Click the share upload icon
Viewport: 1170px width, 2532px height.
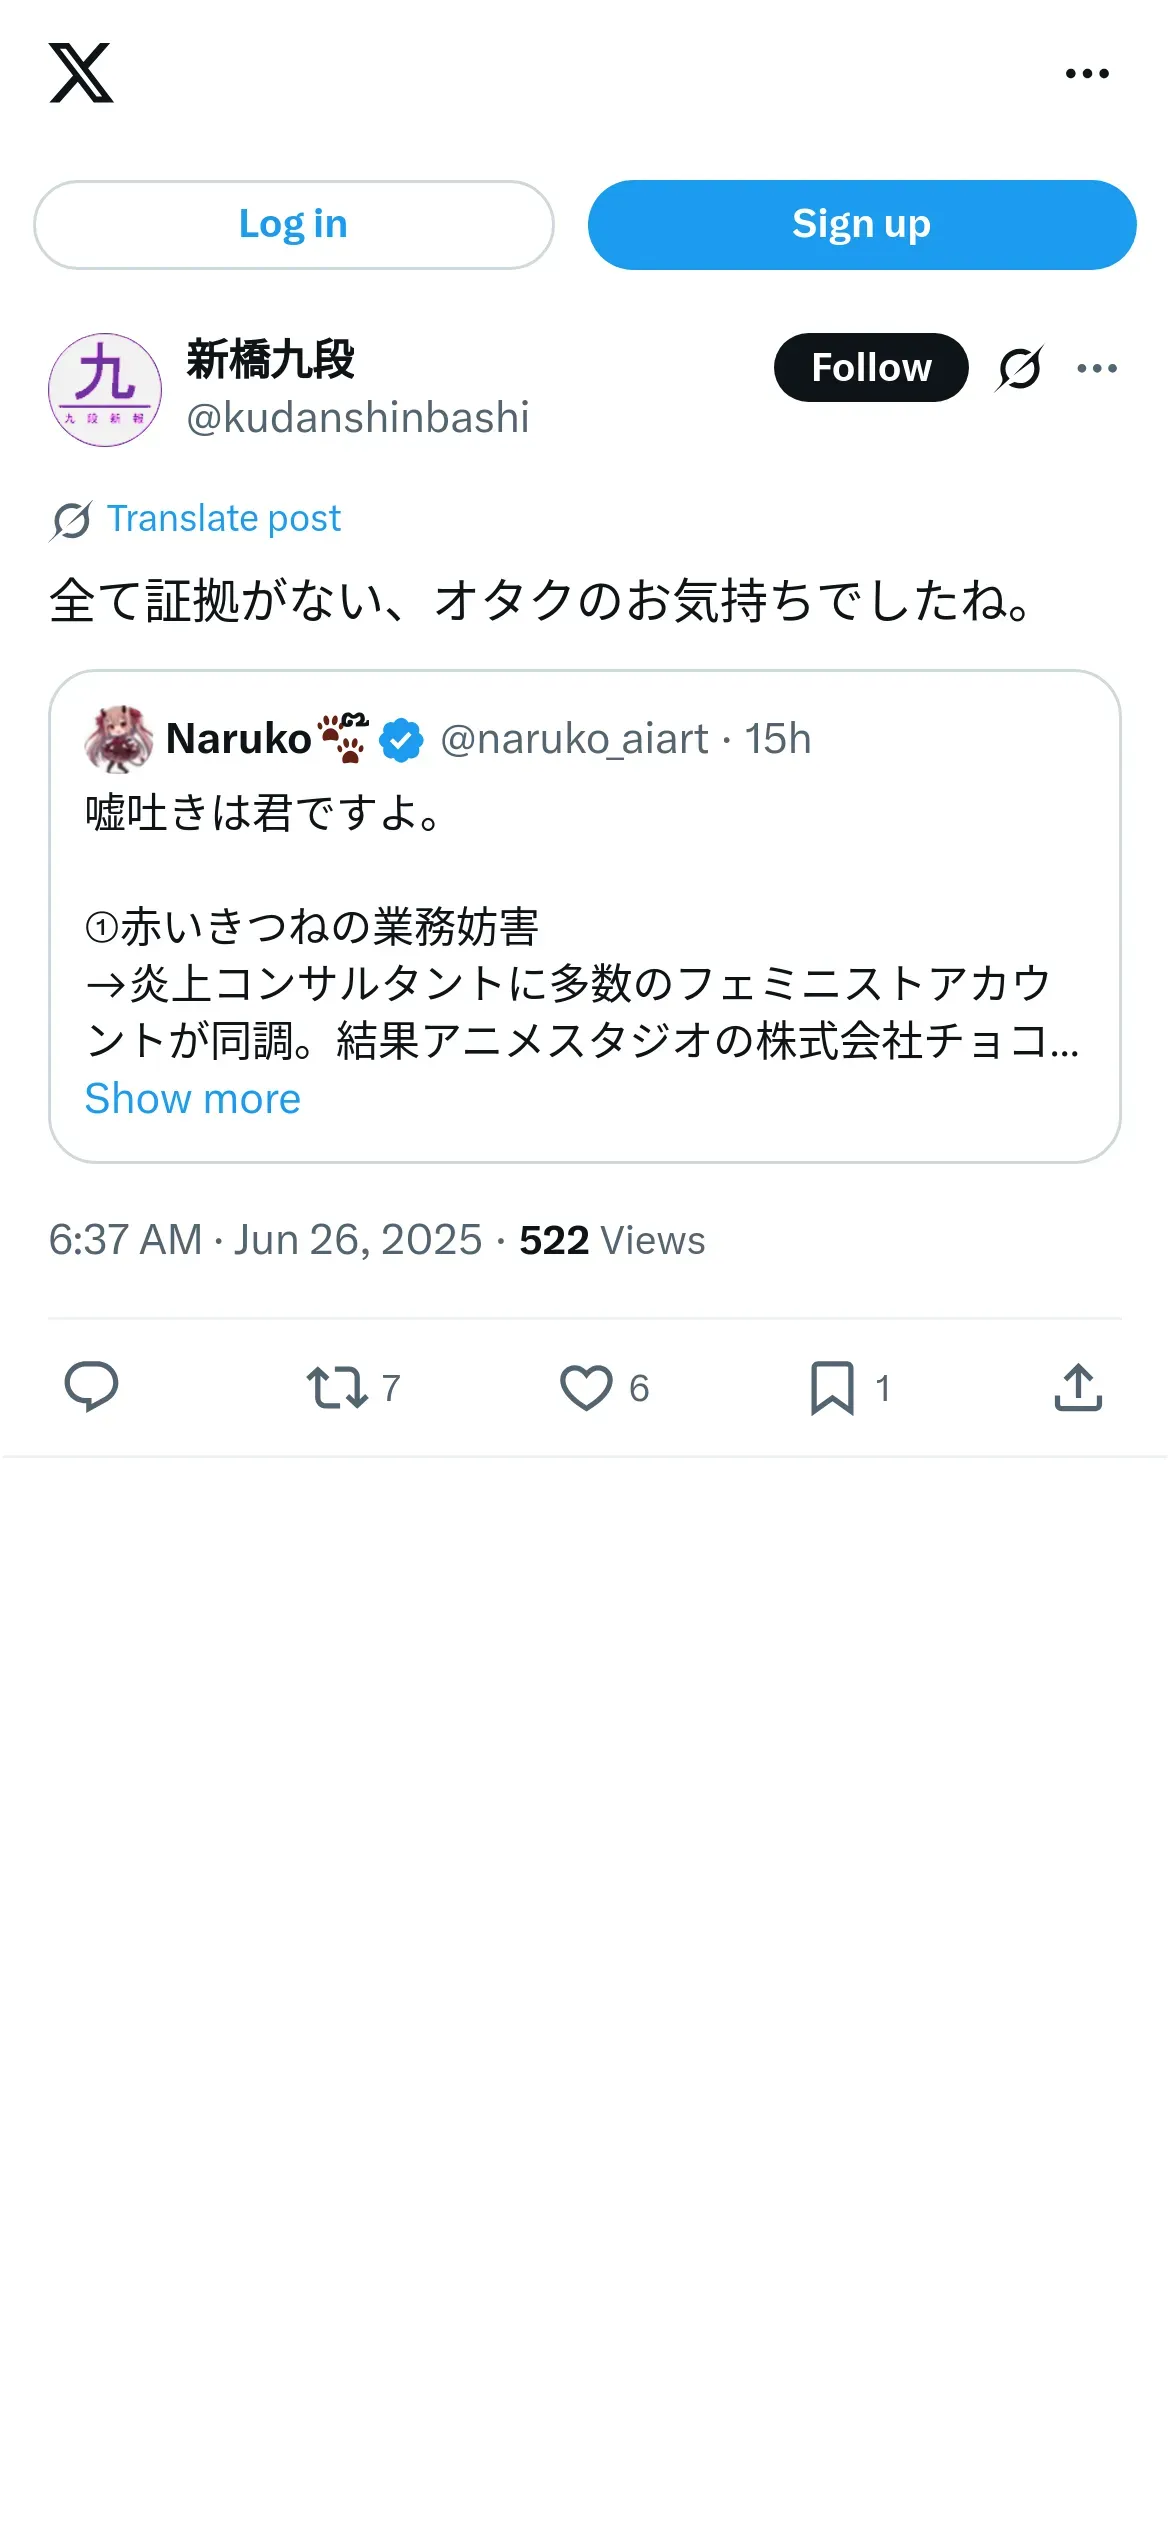1078,1388
